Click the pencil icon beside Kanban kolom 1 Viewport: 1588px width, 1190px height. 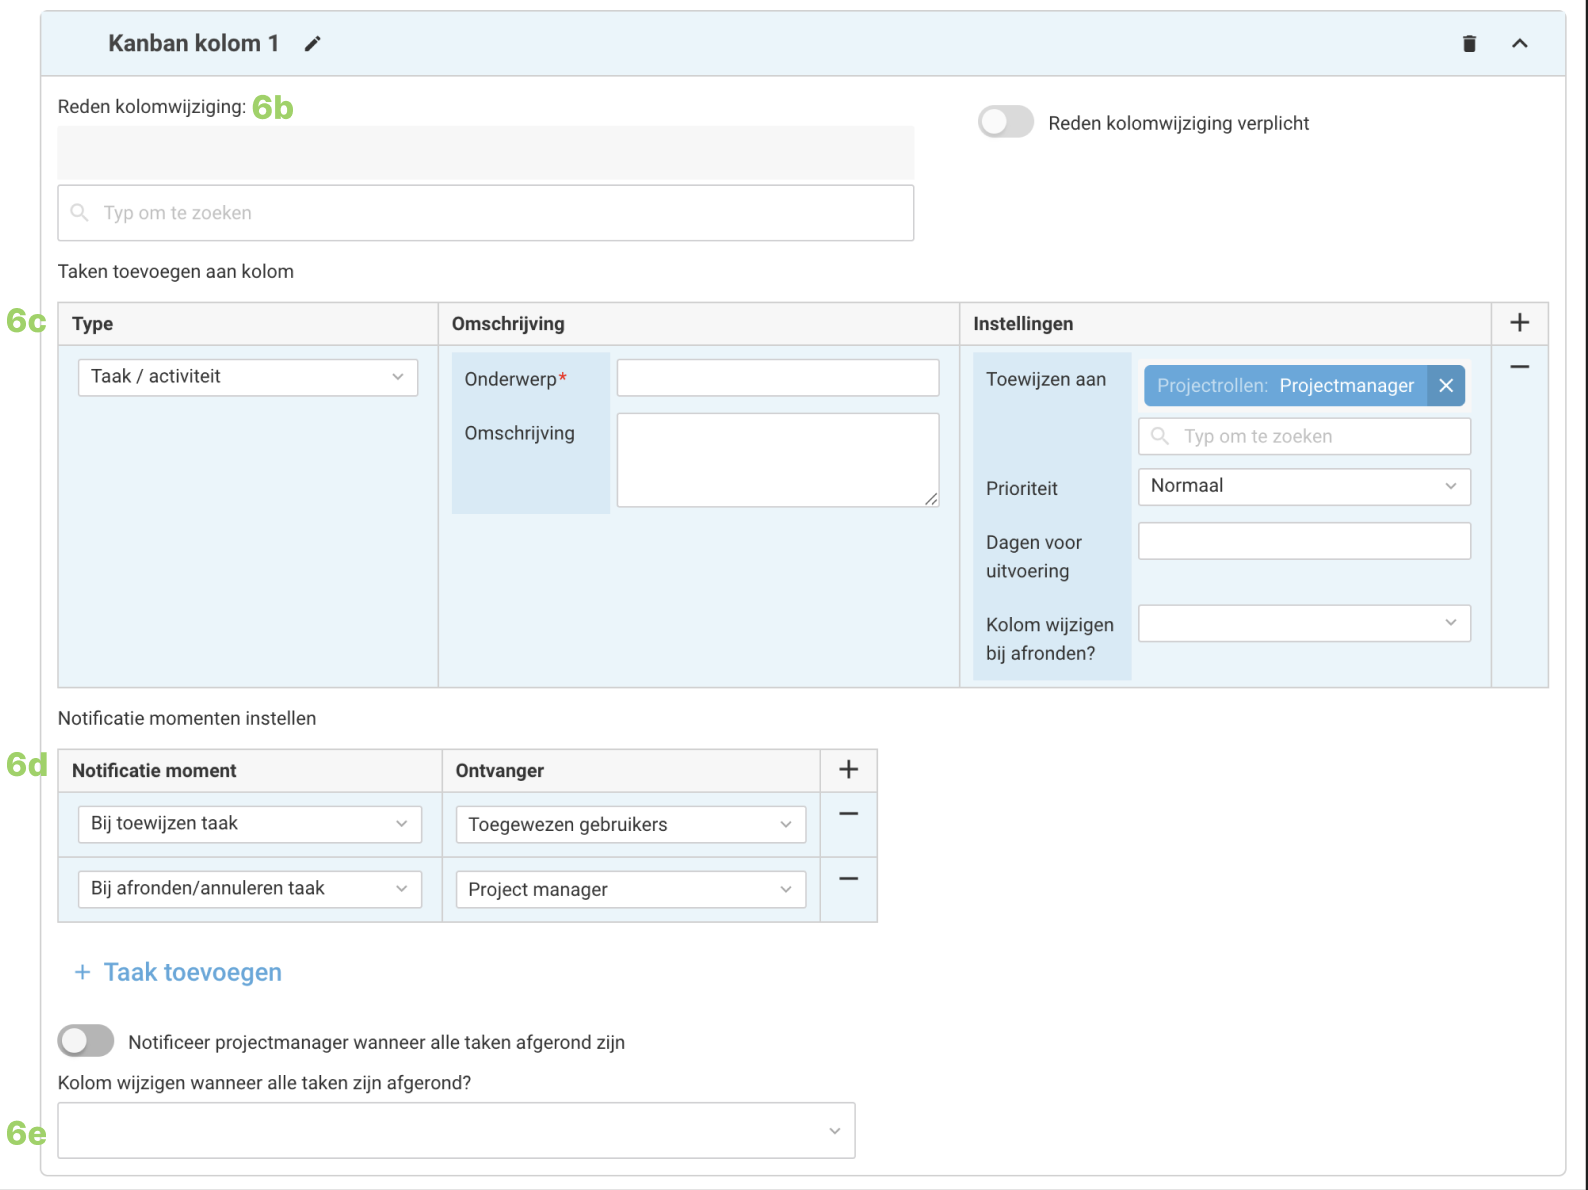coord(313,44)
